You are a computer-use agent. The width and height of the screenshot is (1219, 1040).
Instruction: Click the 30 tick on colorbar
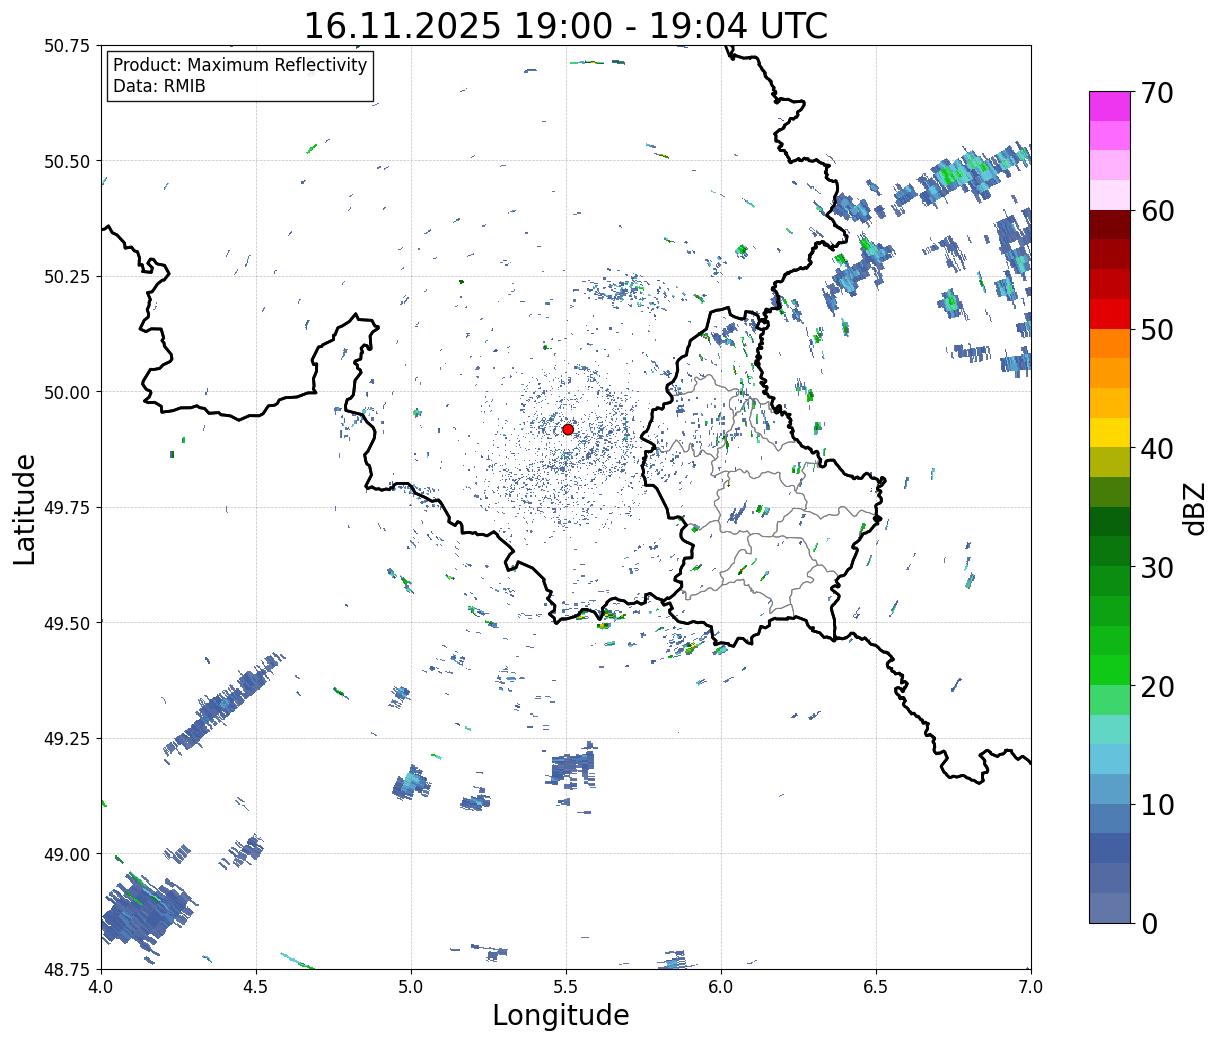1156,568
